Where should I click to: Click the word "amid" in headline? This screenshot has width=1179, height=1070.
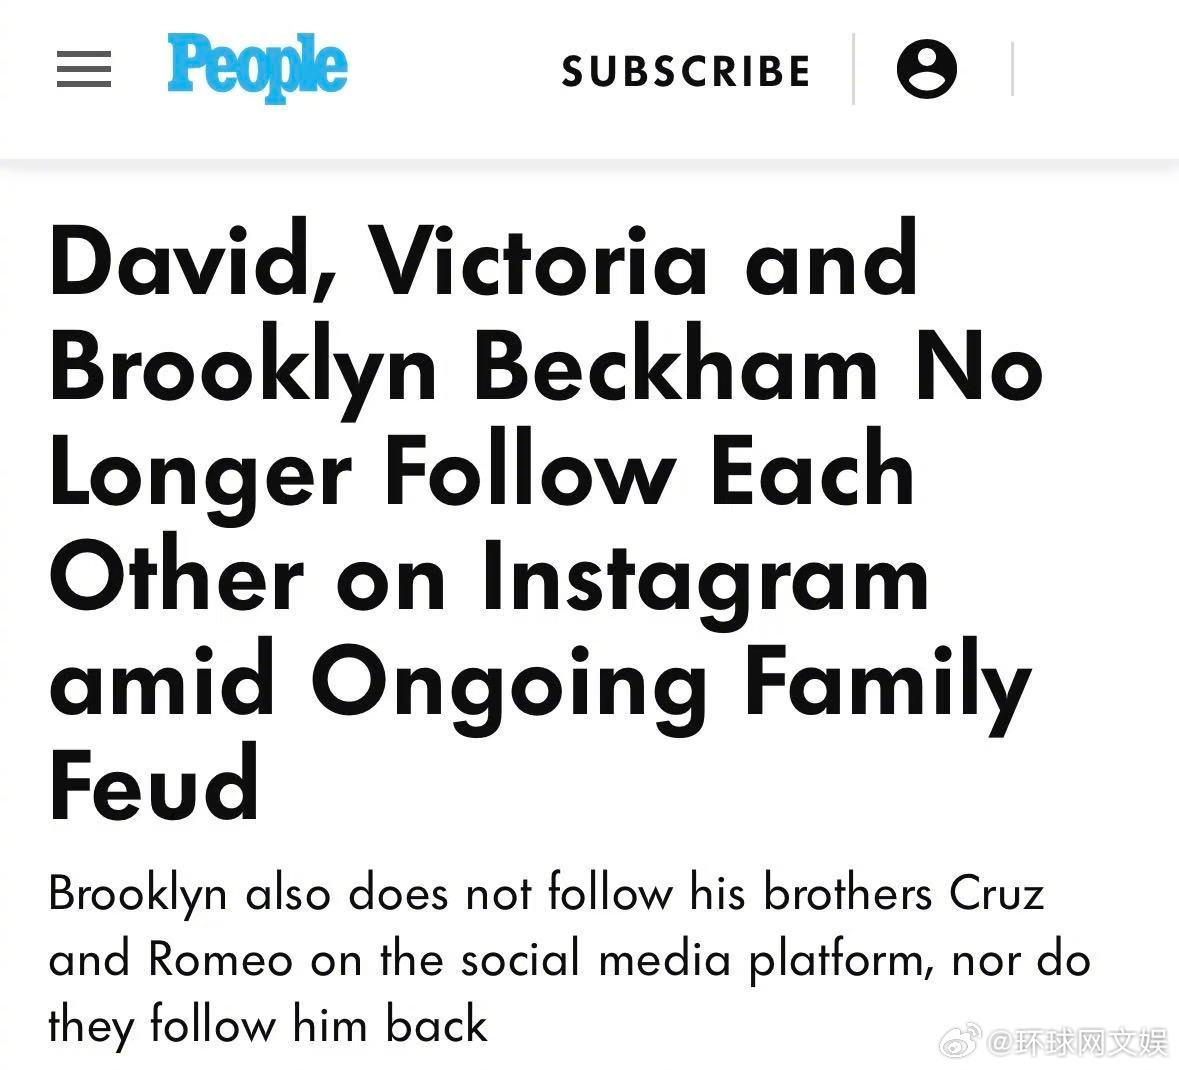click(162, 681)
